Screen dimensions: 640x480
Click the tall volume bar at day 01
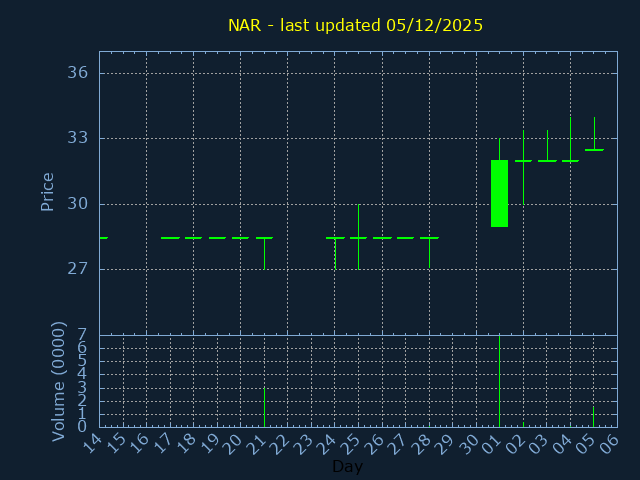pos(499,381)
